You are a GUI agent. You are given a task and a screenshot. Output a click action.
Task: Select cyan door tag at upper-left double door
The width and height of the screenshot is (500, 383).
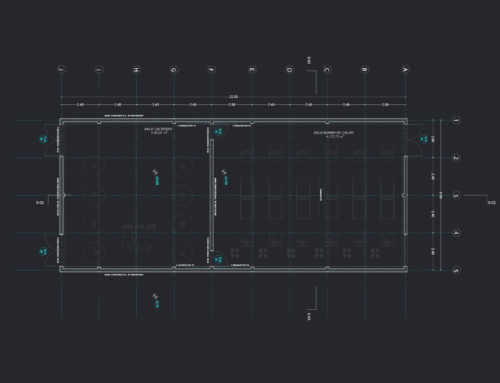coord(43,139)
